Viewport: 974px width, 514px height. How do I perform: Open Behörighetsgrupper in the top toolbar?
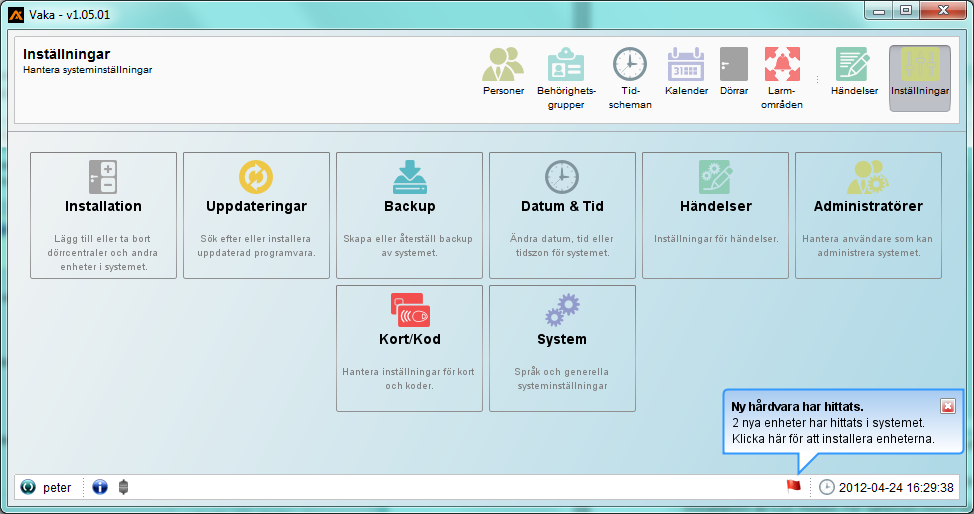tap(566, 78)
